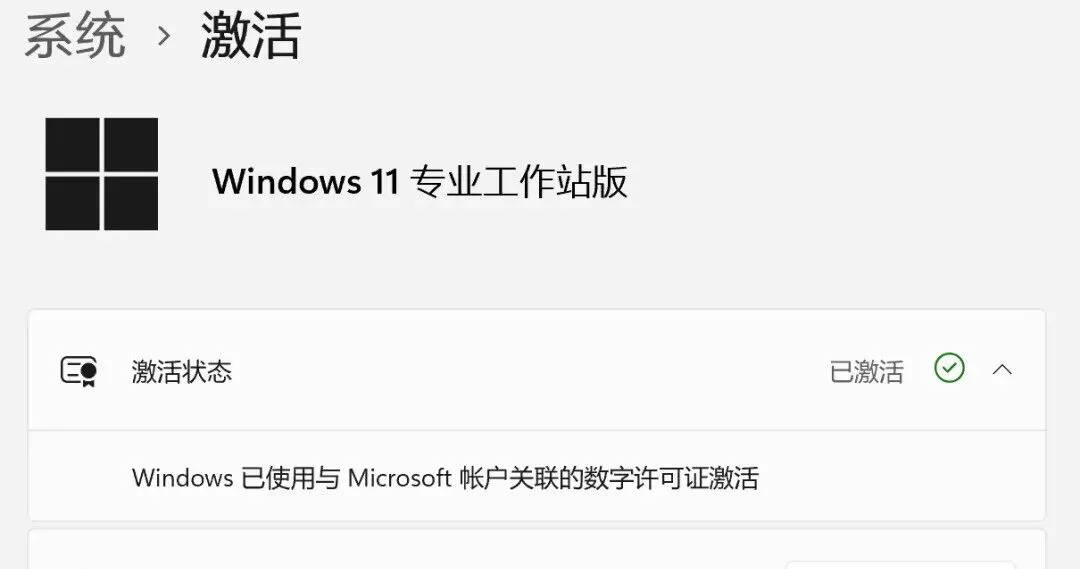
Task: Click the Windows 11 logo
Action: coord(102,174)
